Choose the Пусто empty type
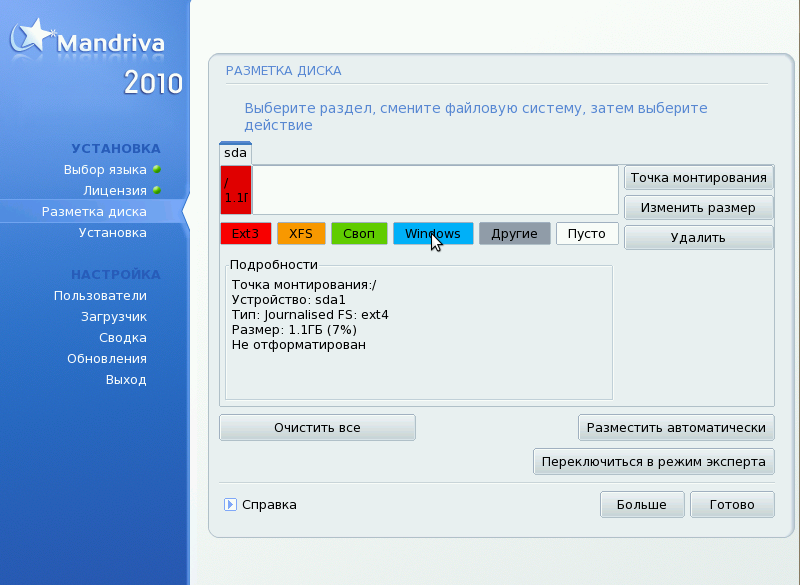800x585 pixels. [x=587, y=234]
